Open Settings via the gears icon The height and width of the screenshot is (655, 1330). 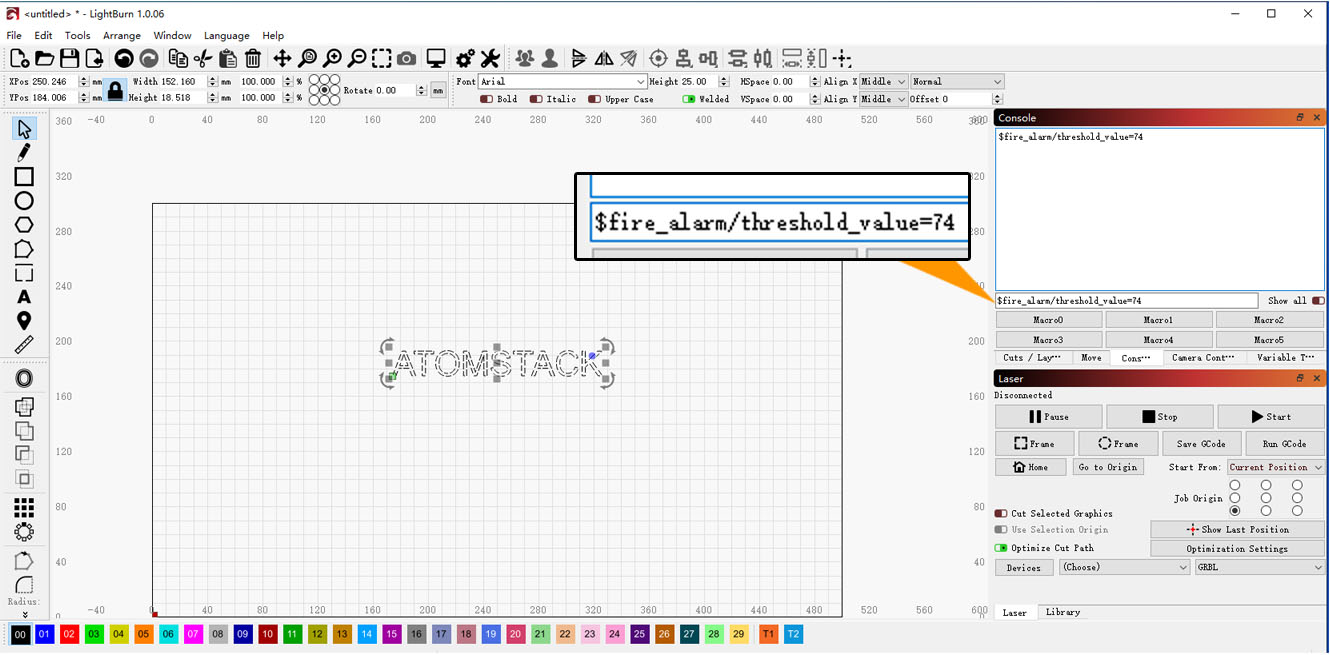(x=465, y=59)
